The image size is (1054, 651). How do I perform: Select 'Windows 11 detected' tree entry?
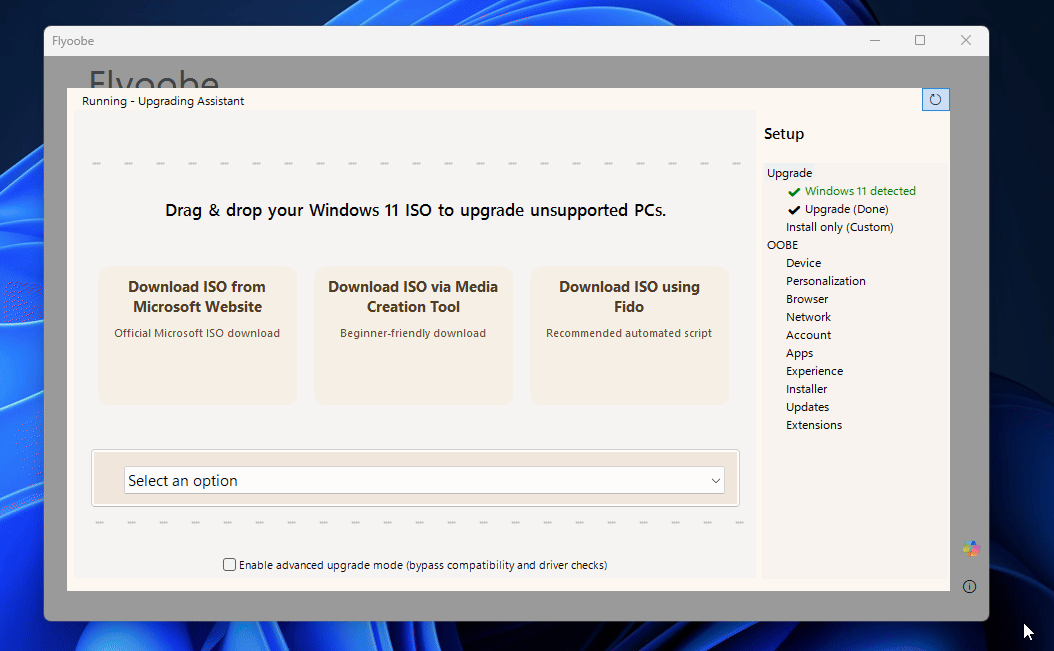[x=860, y=191]
